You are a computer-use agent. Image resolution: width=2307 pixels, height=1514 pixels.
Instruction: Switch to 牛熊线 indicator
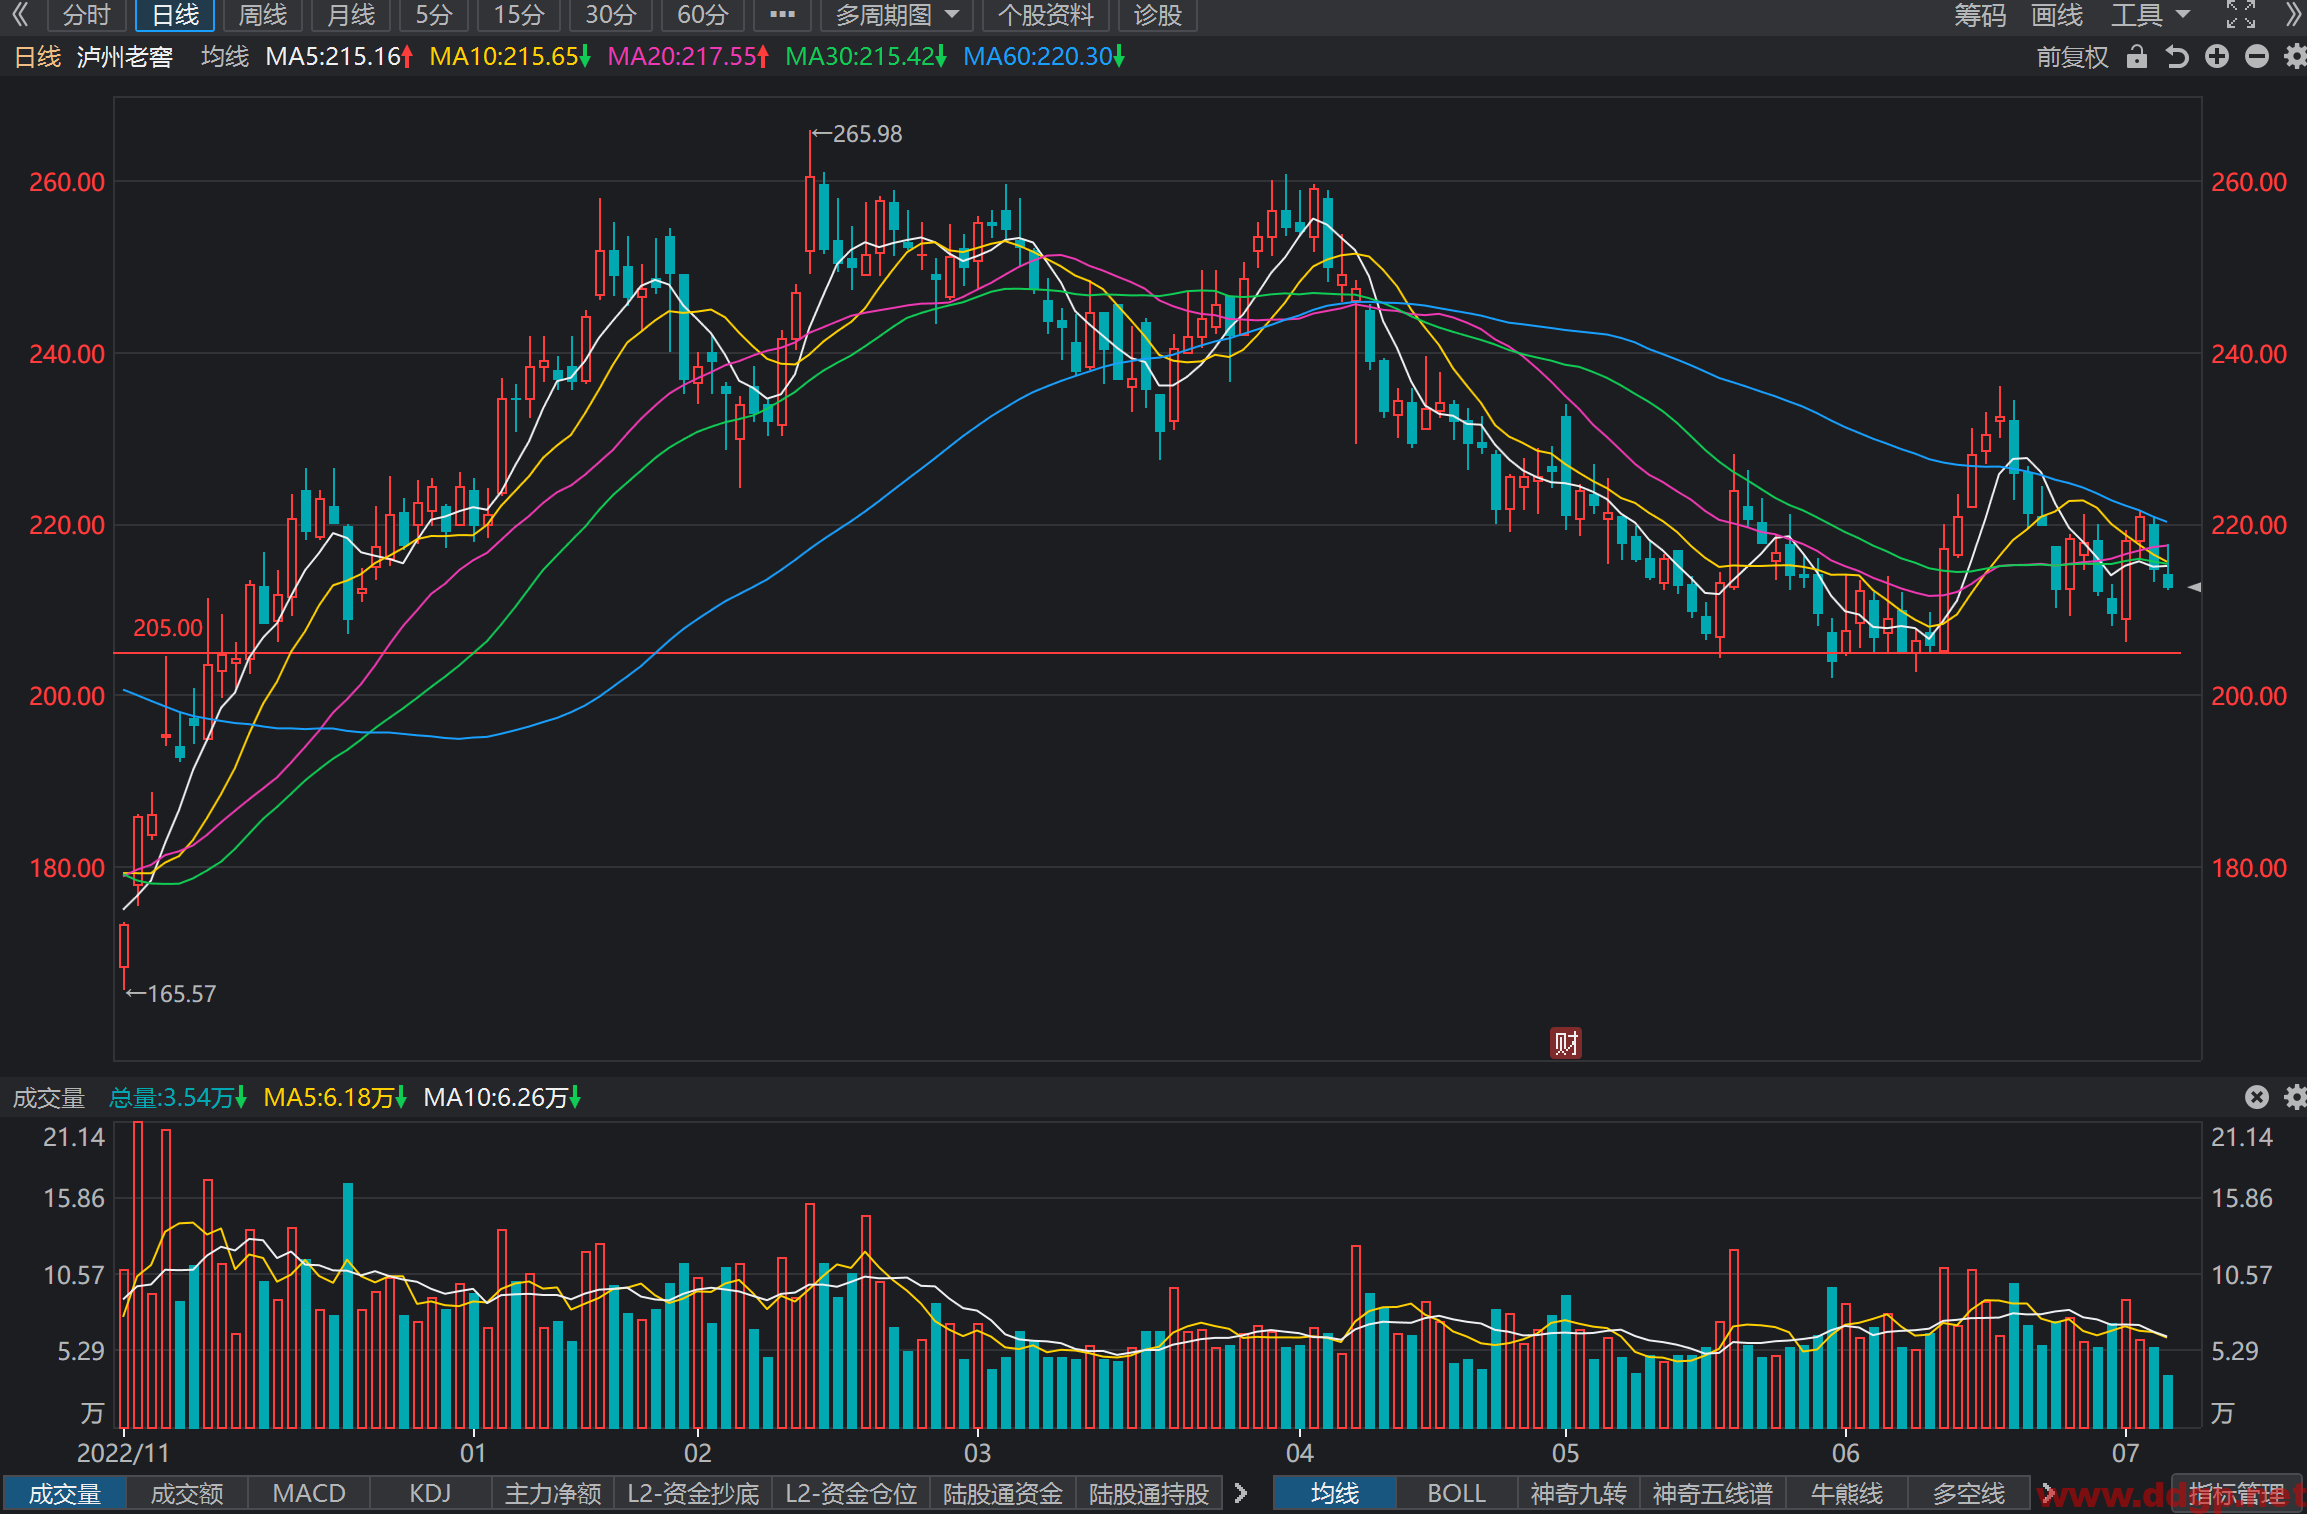pyautogui.click(x=1846, y=1493)
